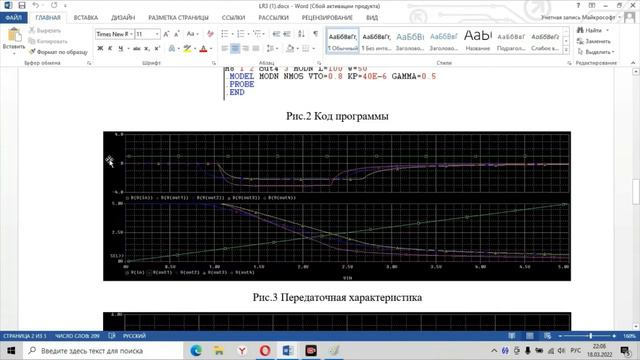Apply the Обычный style
Viewport: 640px width, 360px height.
click(343, 41)
